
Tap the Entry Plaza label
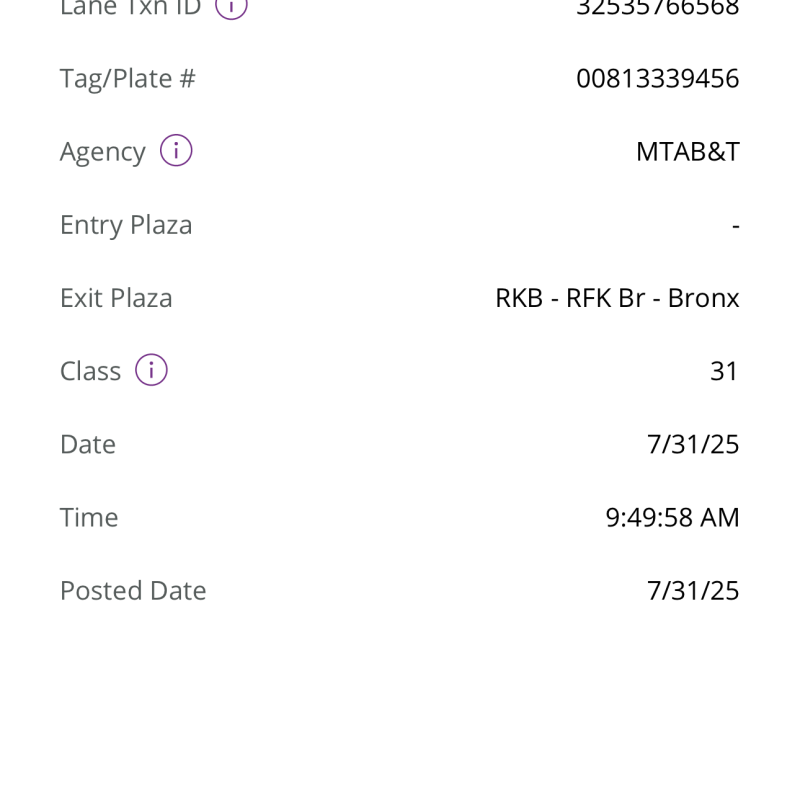[x=126, y=225]
